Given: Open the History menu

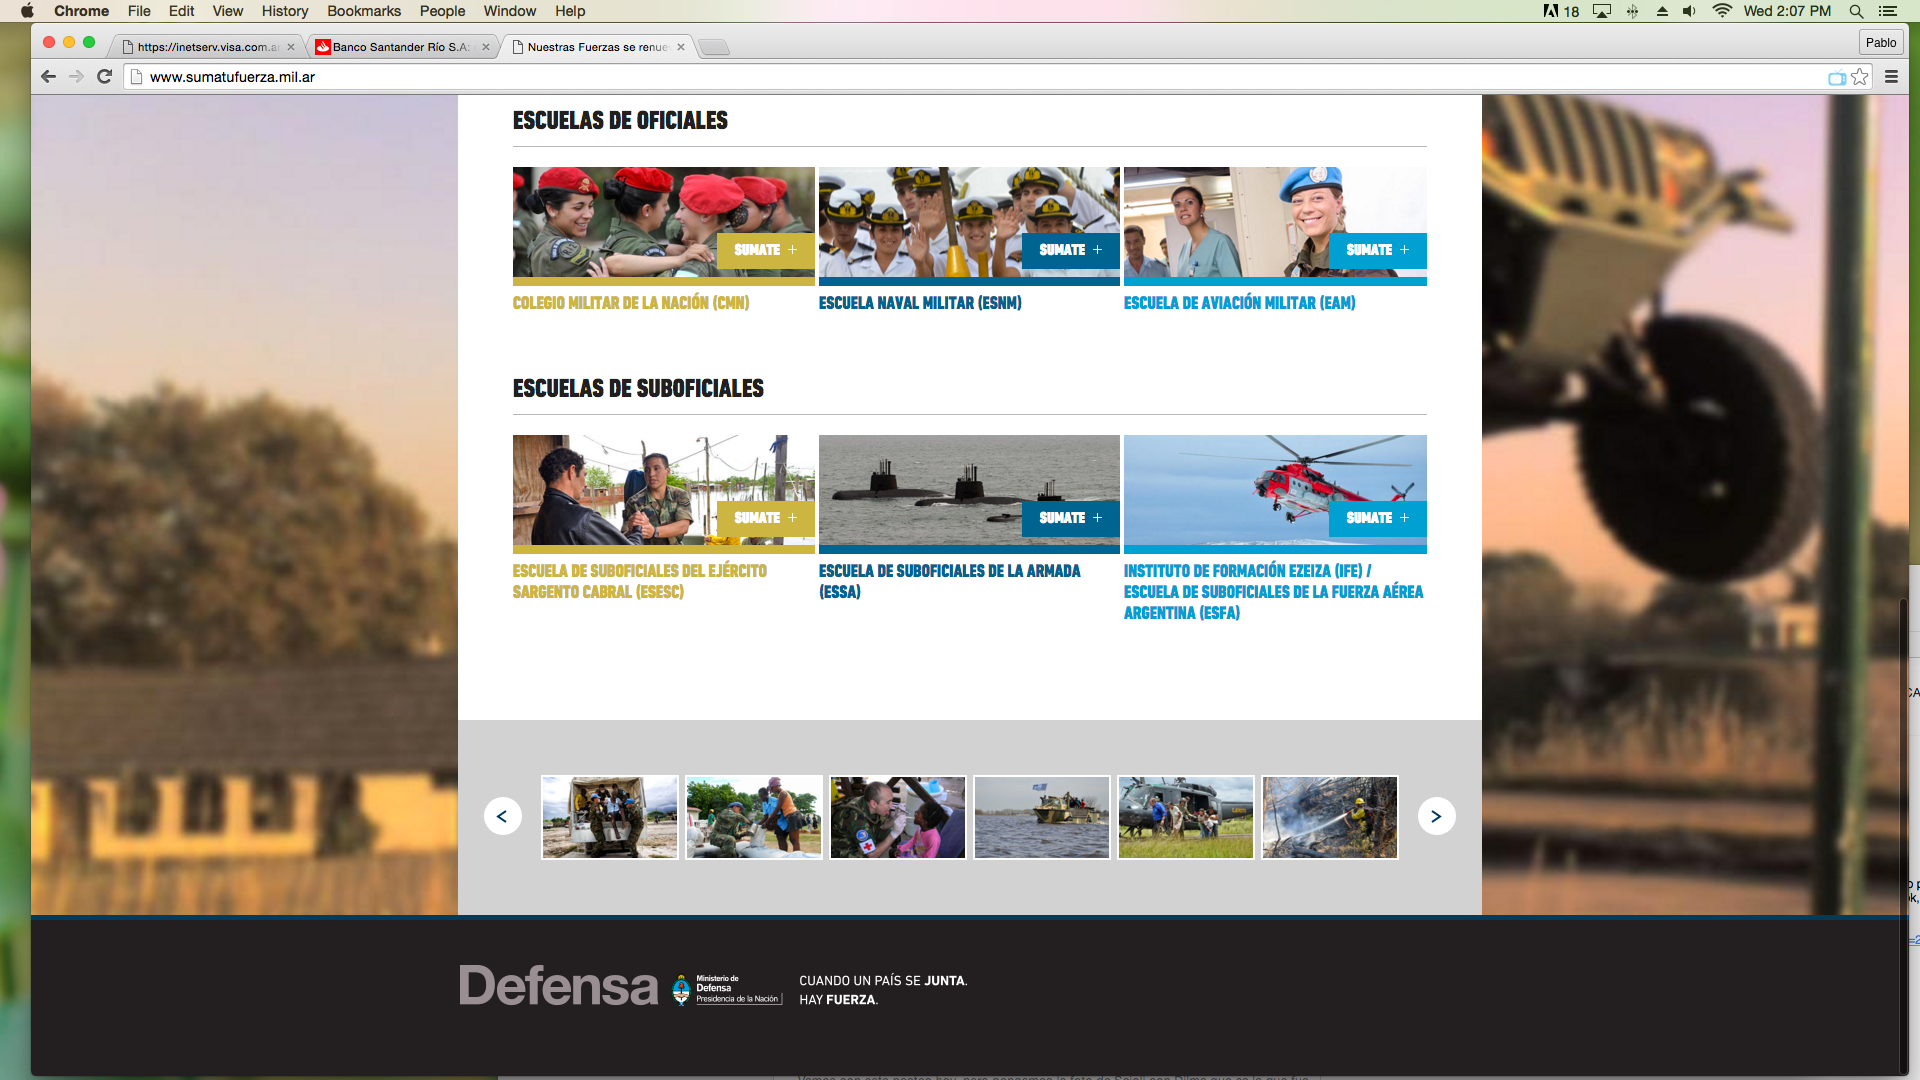Looking at the screenshot, I should point(284,11).
